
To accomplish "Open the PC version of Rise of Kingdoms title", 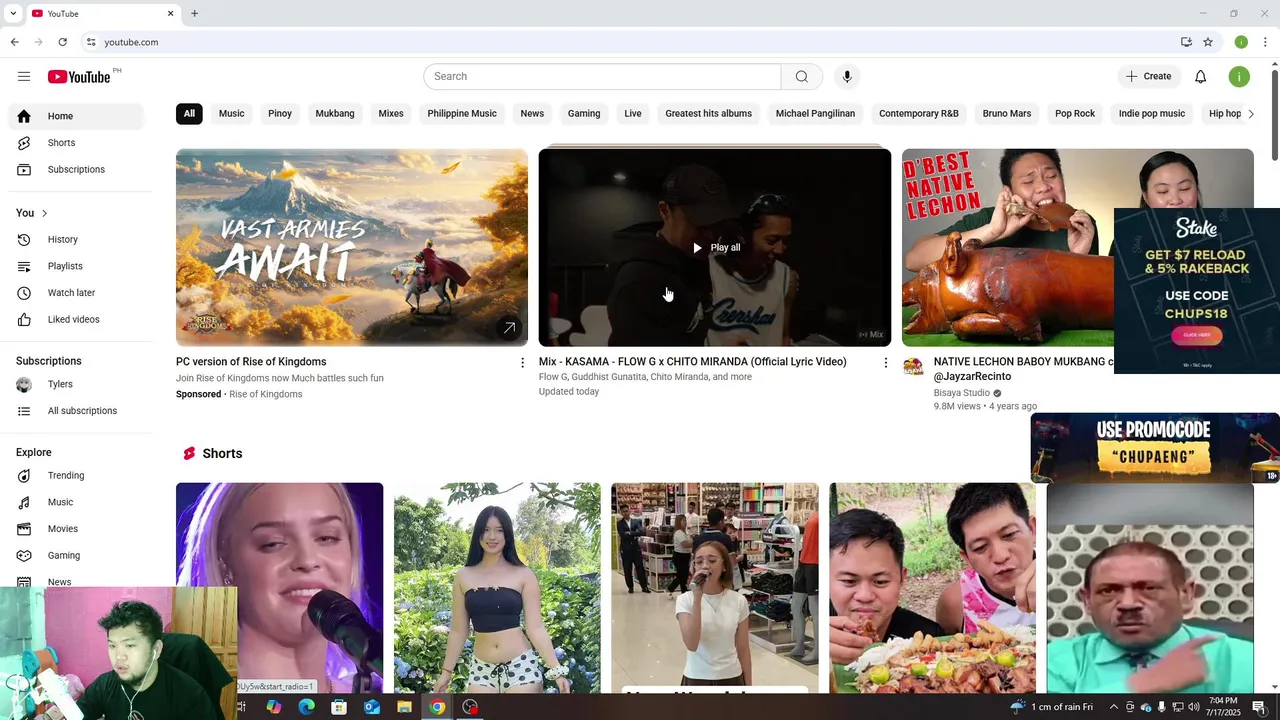I will pyautogui.click(x=251, y=362).
